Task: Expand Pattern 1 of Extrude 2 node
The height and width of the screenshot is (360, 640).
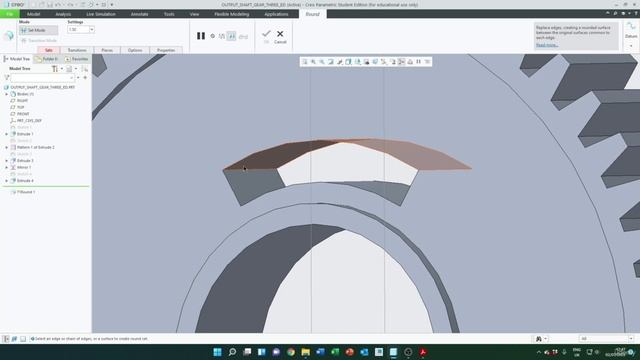Action: click(7, 147)
